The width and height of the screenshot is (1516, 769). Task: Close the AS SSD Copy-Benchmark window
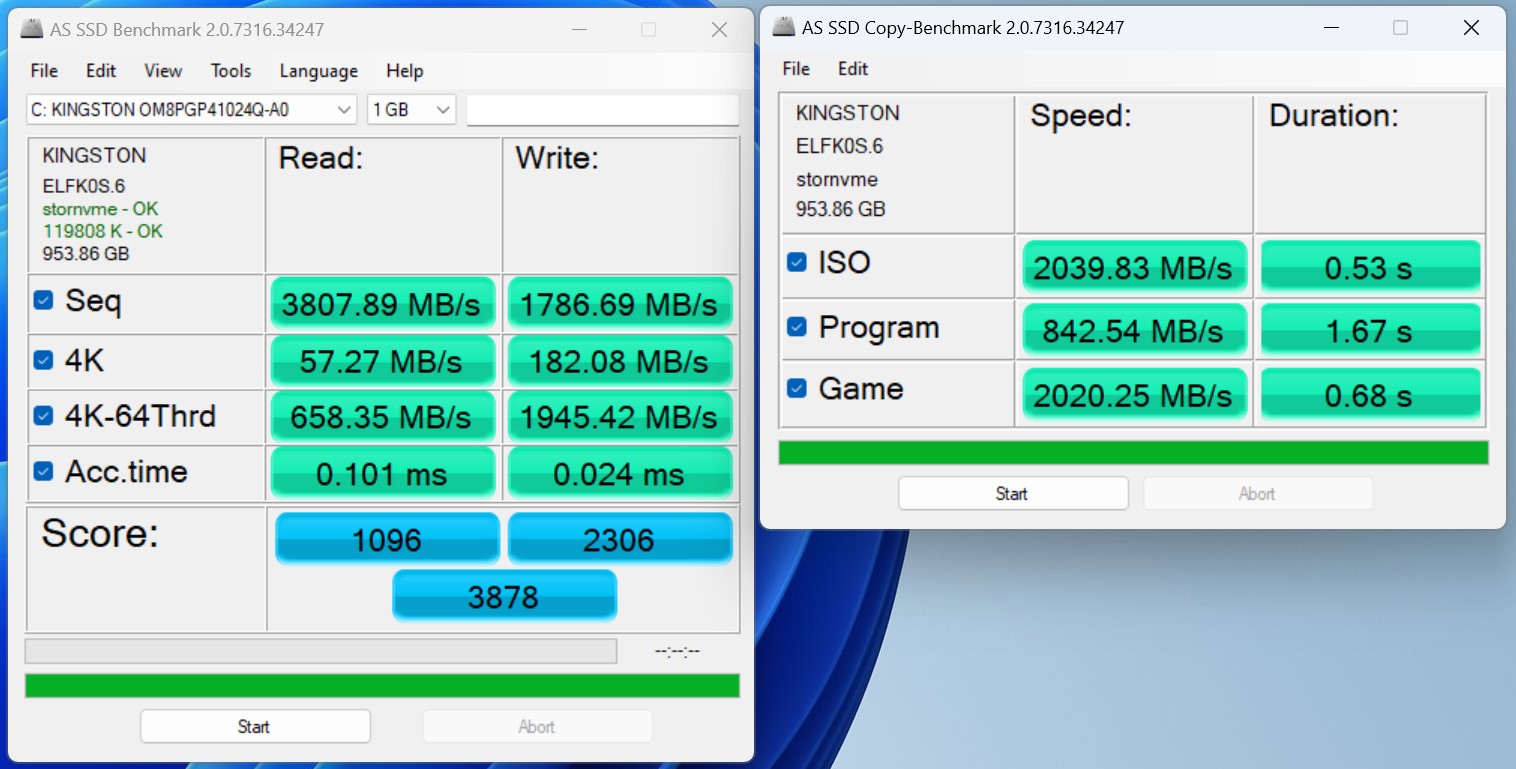click(x=1471, y=28)
